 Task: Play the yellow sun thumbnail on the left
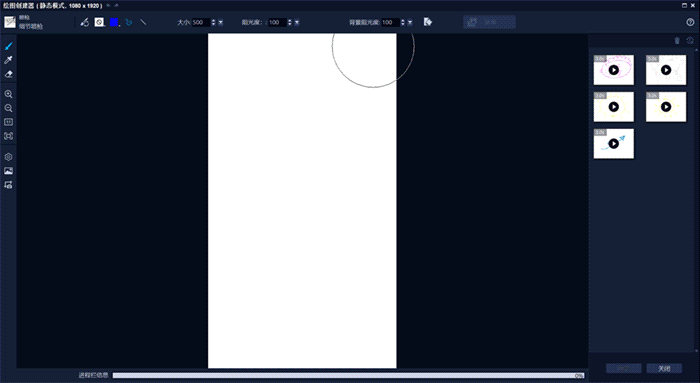tap(613, 107)
